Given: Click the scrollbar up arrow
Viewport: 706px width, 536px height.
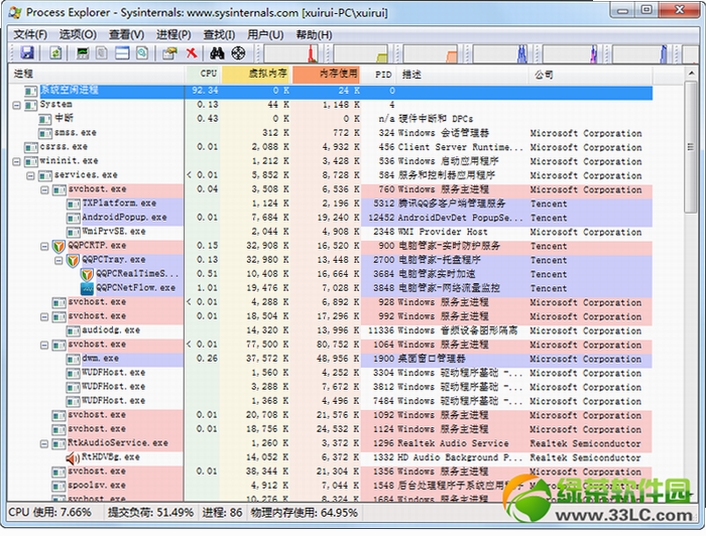Looking at the screenshot, I should [691, 73].
